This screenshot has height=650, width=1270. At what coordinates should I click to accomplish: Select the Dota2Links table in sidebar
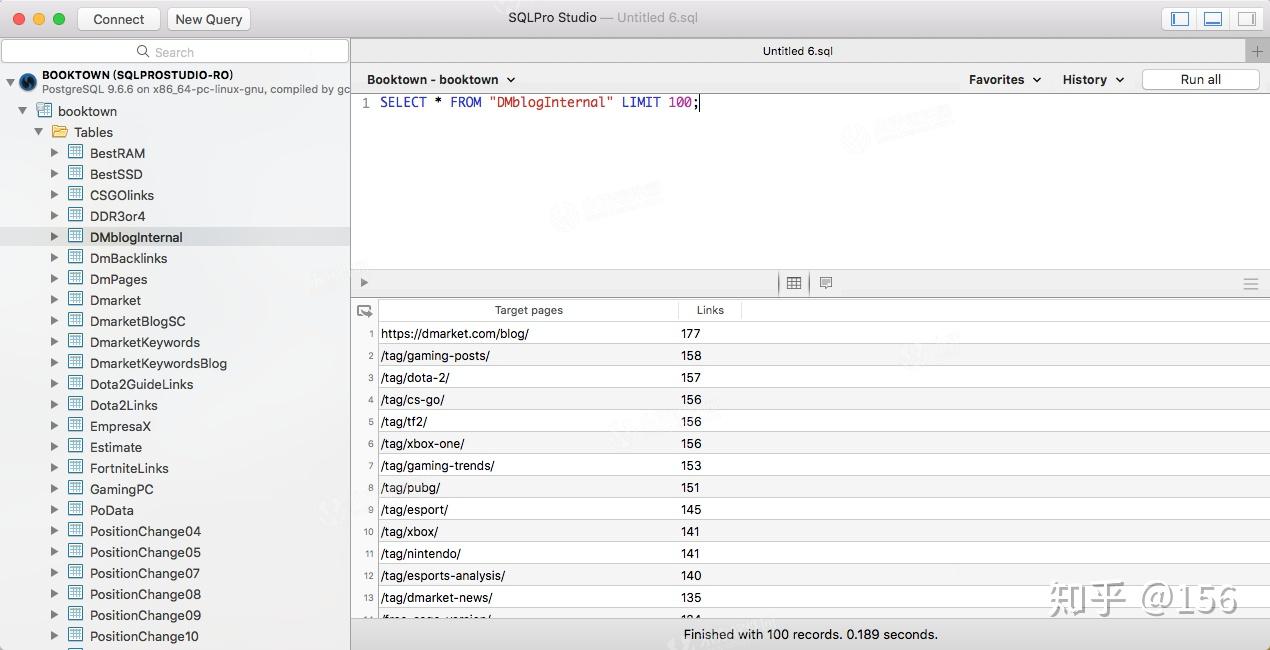point(123,405)
